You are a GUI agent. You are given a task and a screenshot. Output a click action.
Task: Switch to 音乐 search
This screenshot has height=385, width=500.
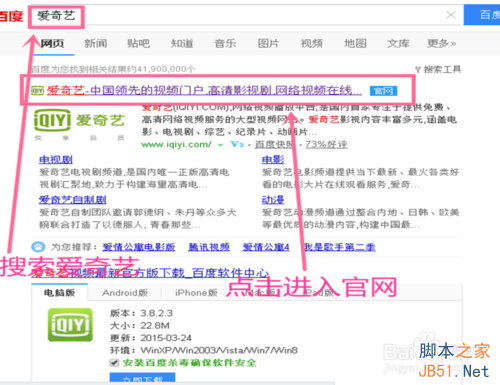[x=225, y=43]
